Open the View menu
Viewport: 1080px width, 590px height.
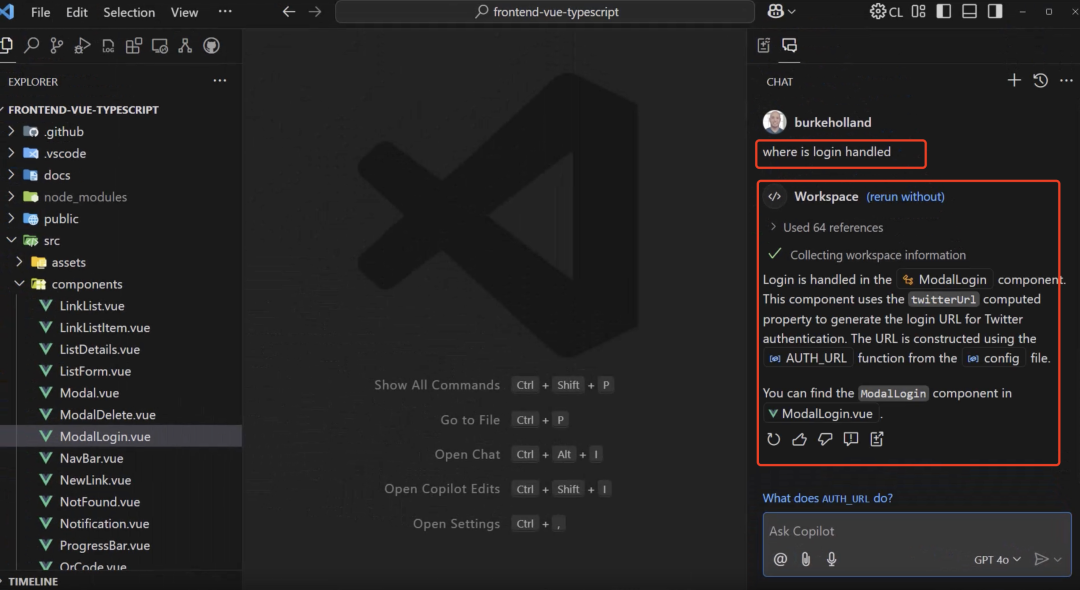184,12
